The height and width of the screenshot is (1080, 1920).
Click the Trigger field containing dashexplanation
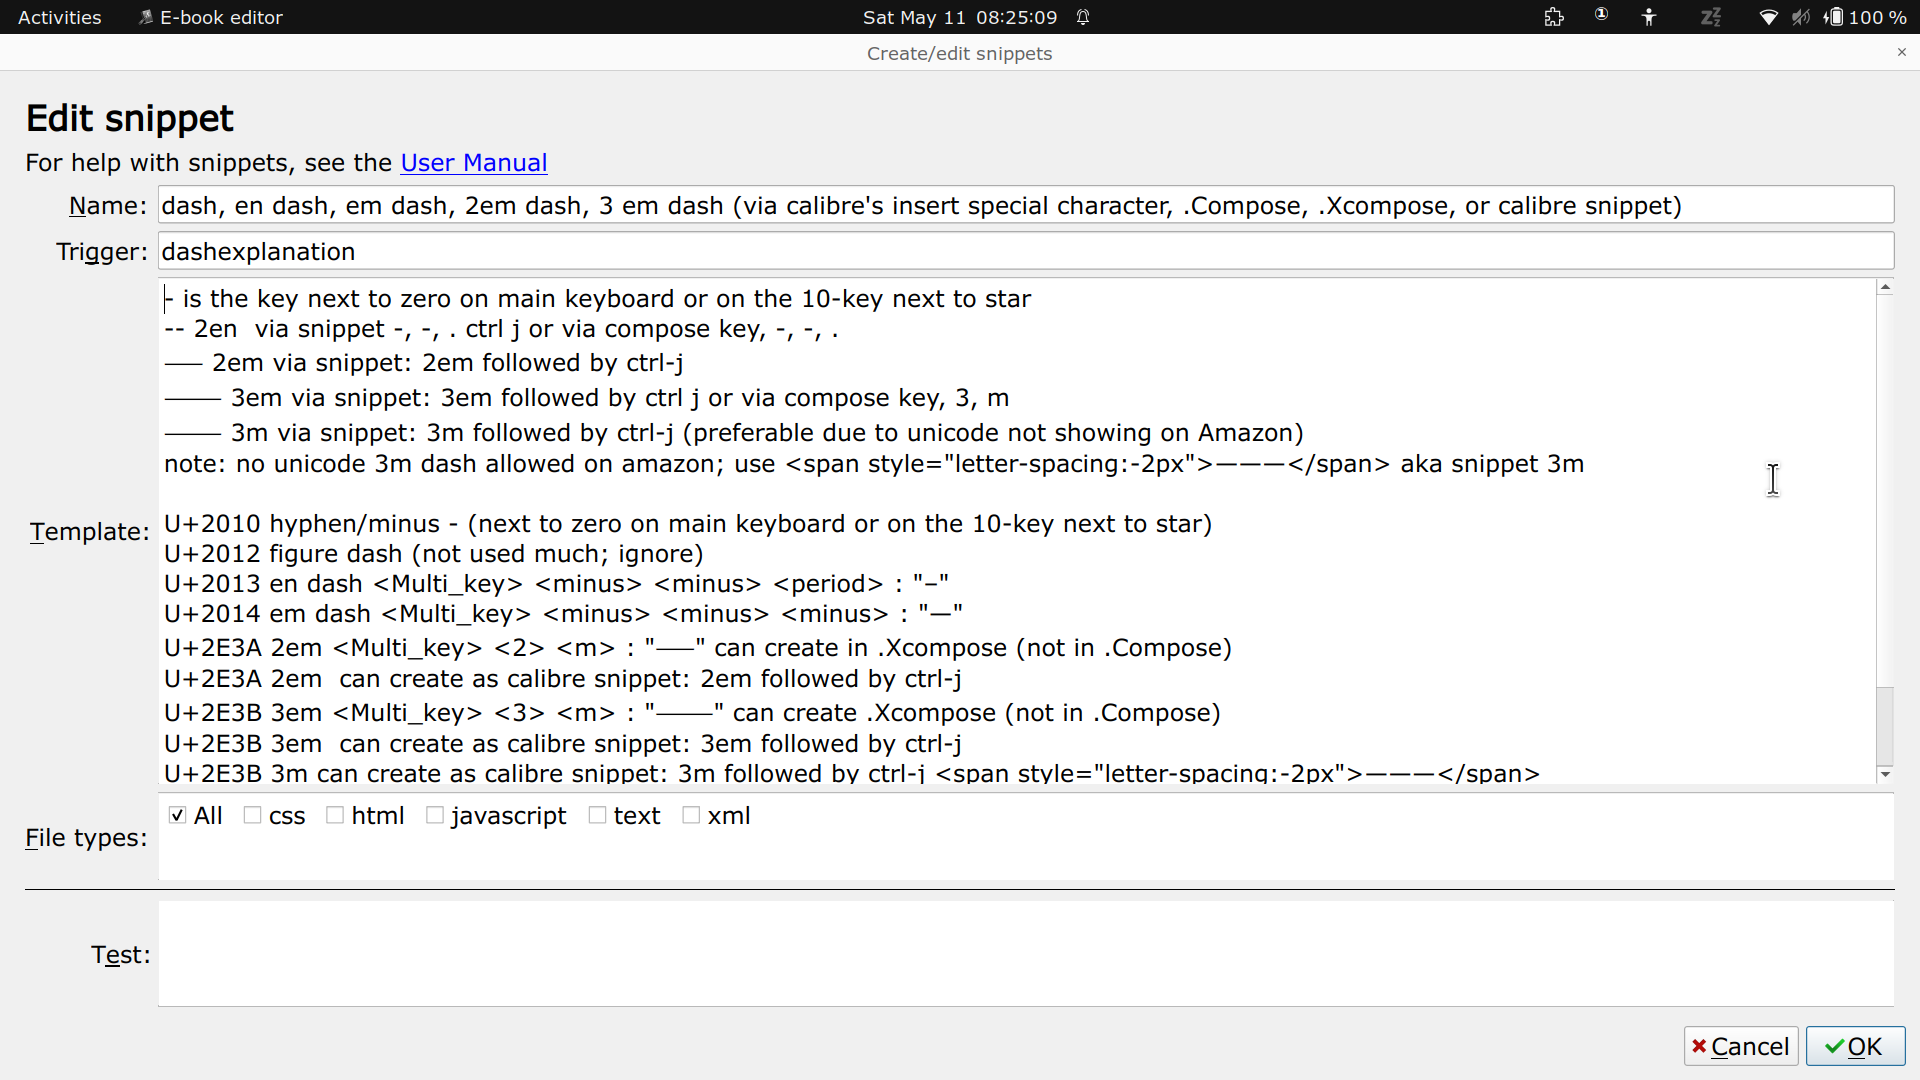[1025, 251]
